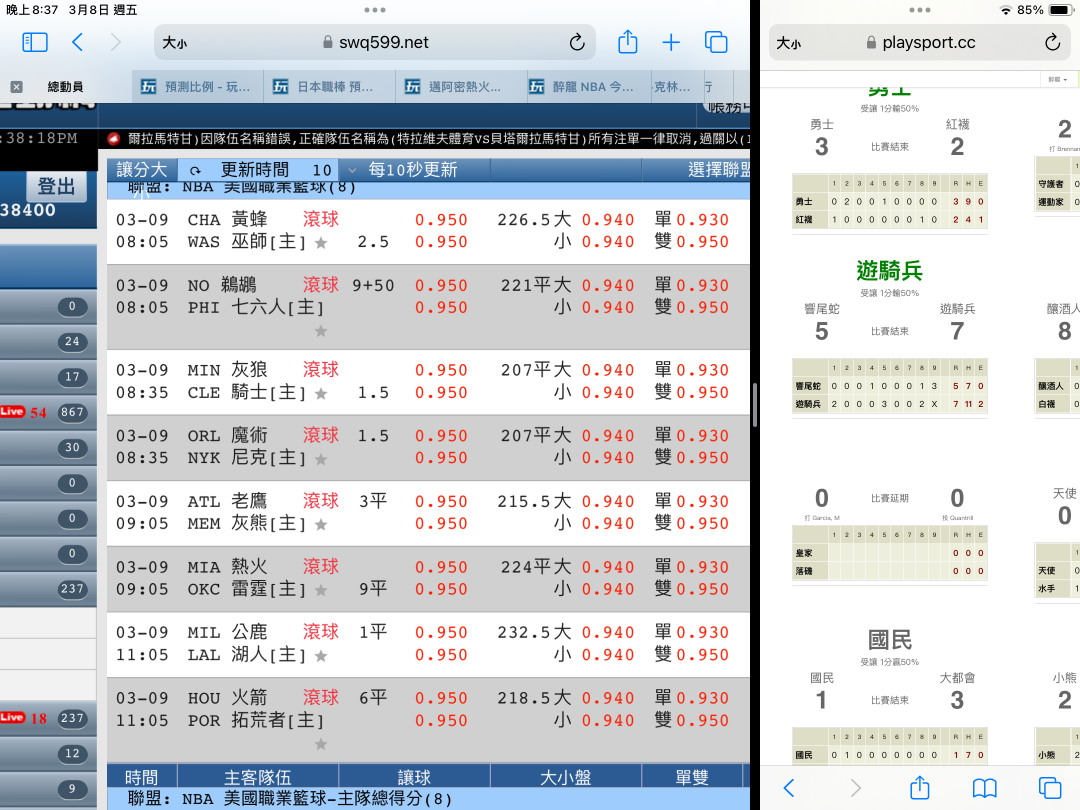This screenshot has height=810, width=1080.
Task: Favorite star for 鵜鶘 vs 七六人 game
Action: (321, 331)
